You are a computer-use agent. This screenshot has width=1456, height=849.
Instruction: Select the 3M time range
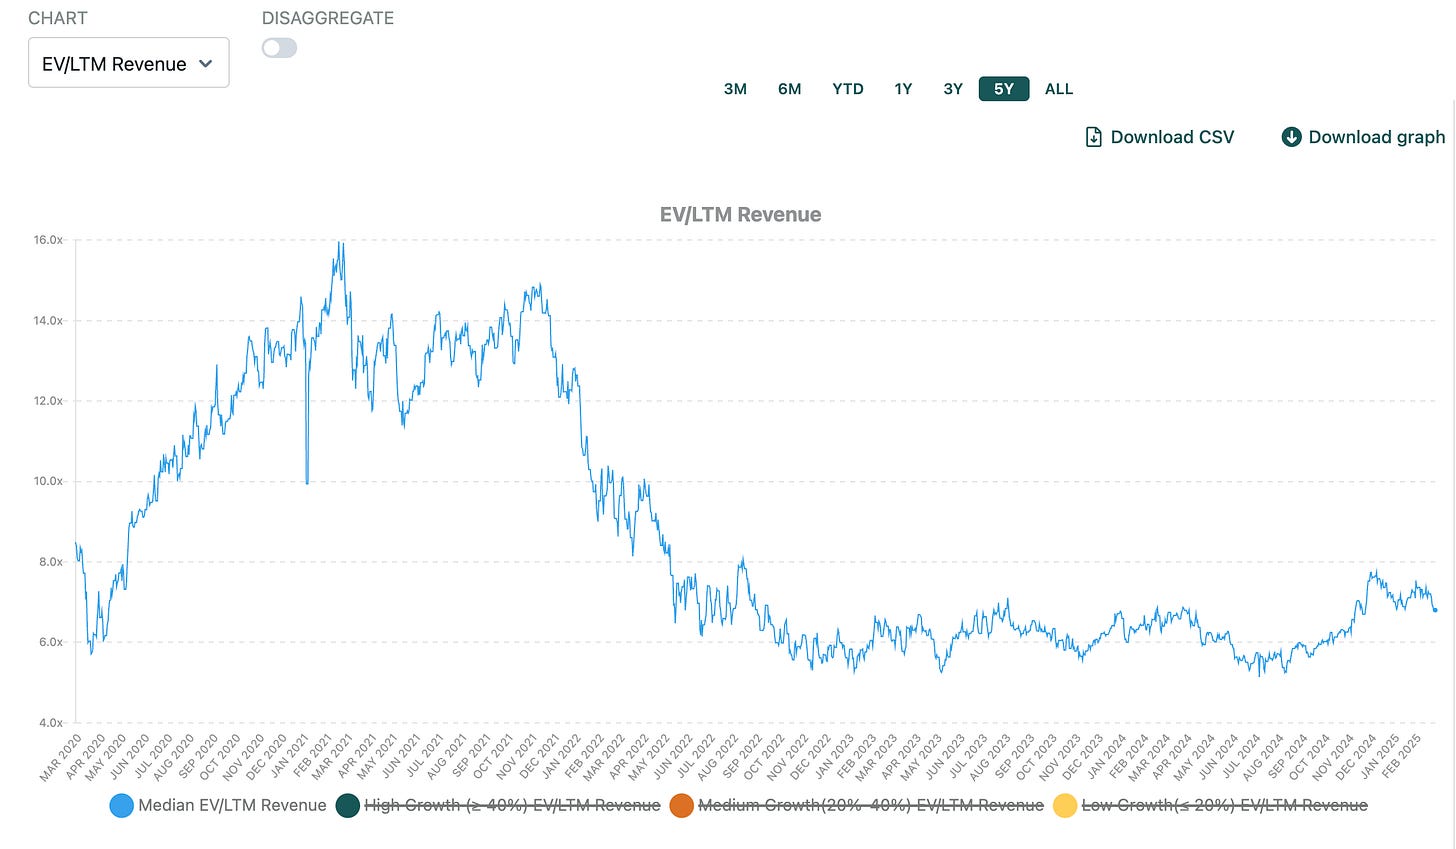(735, 89)
